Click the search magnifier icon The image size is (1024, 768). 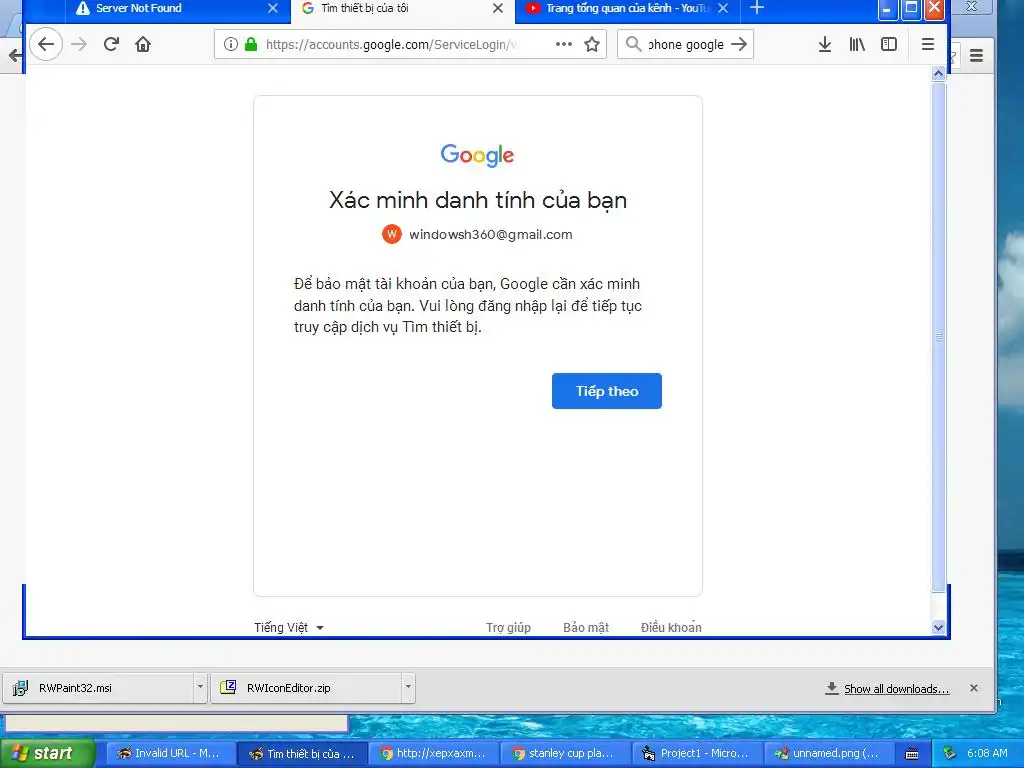pos(633,44)
